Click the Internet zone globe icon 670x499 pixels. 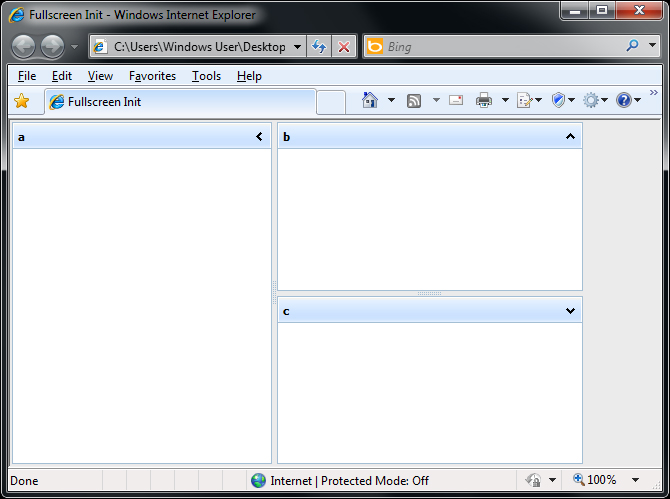[258, 481]
